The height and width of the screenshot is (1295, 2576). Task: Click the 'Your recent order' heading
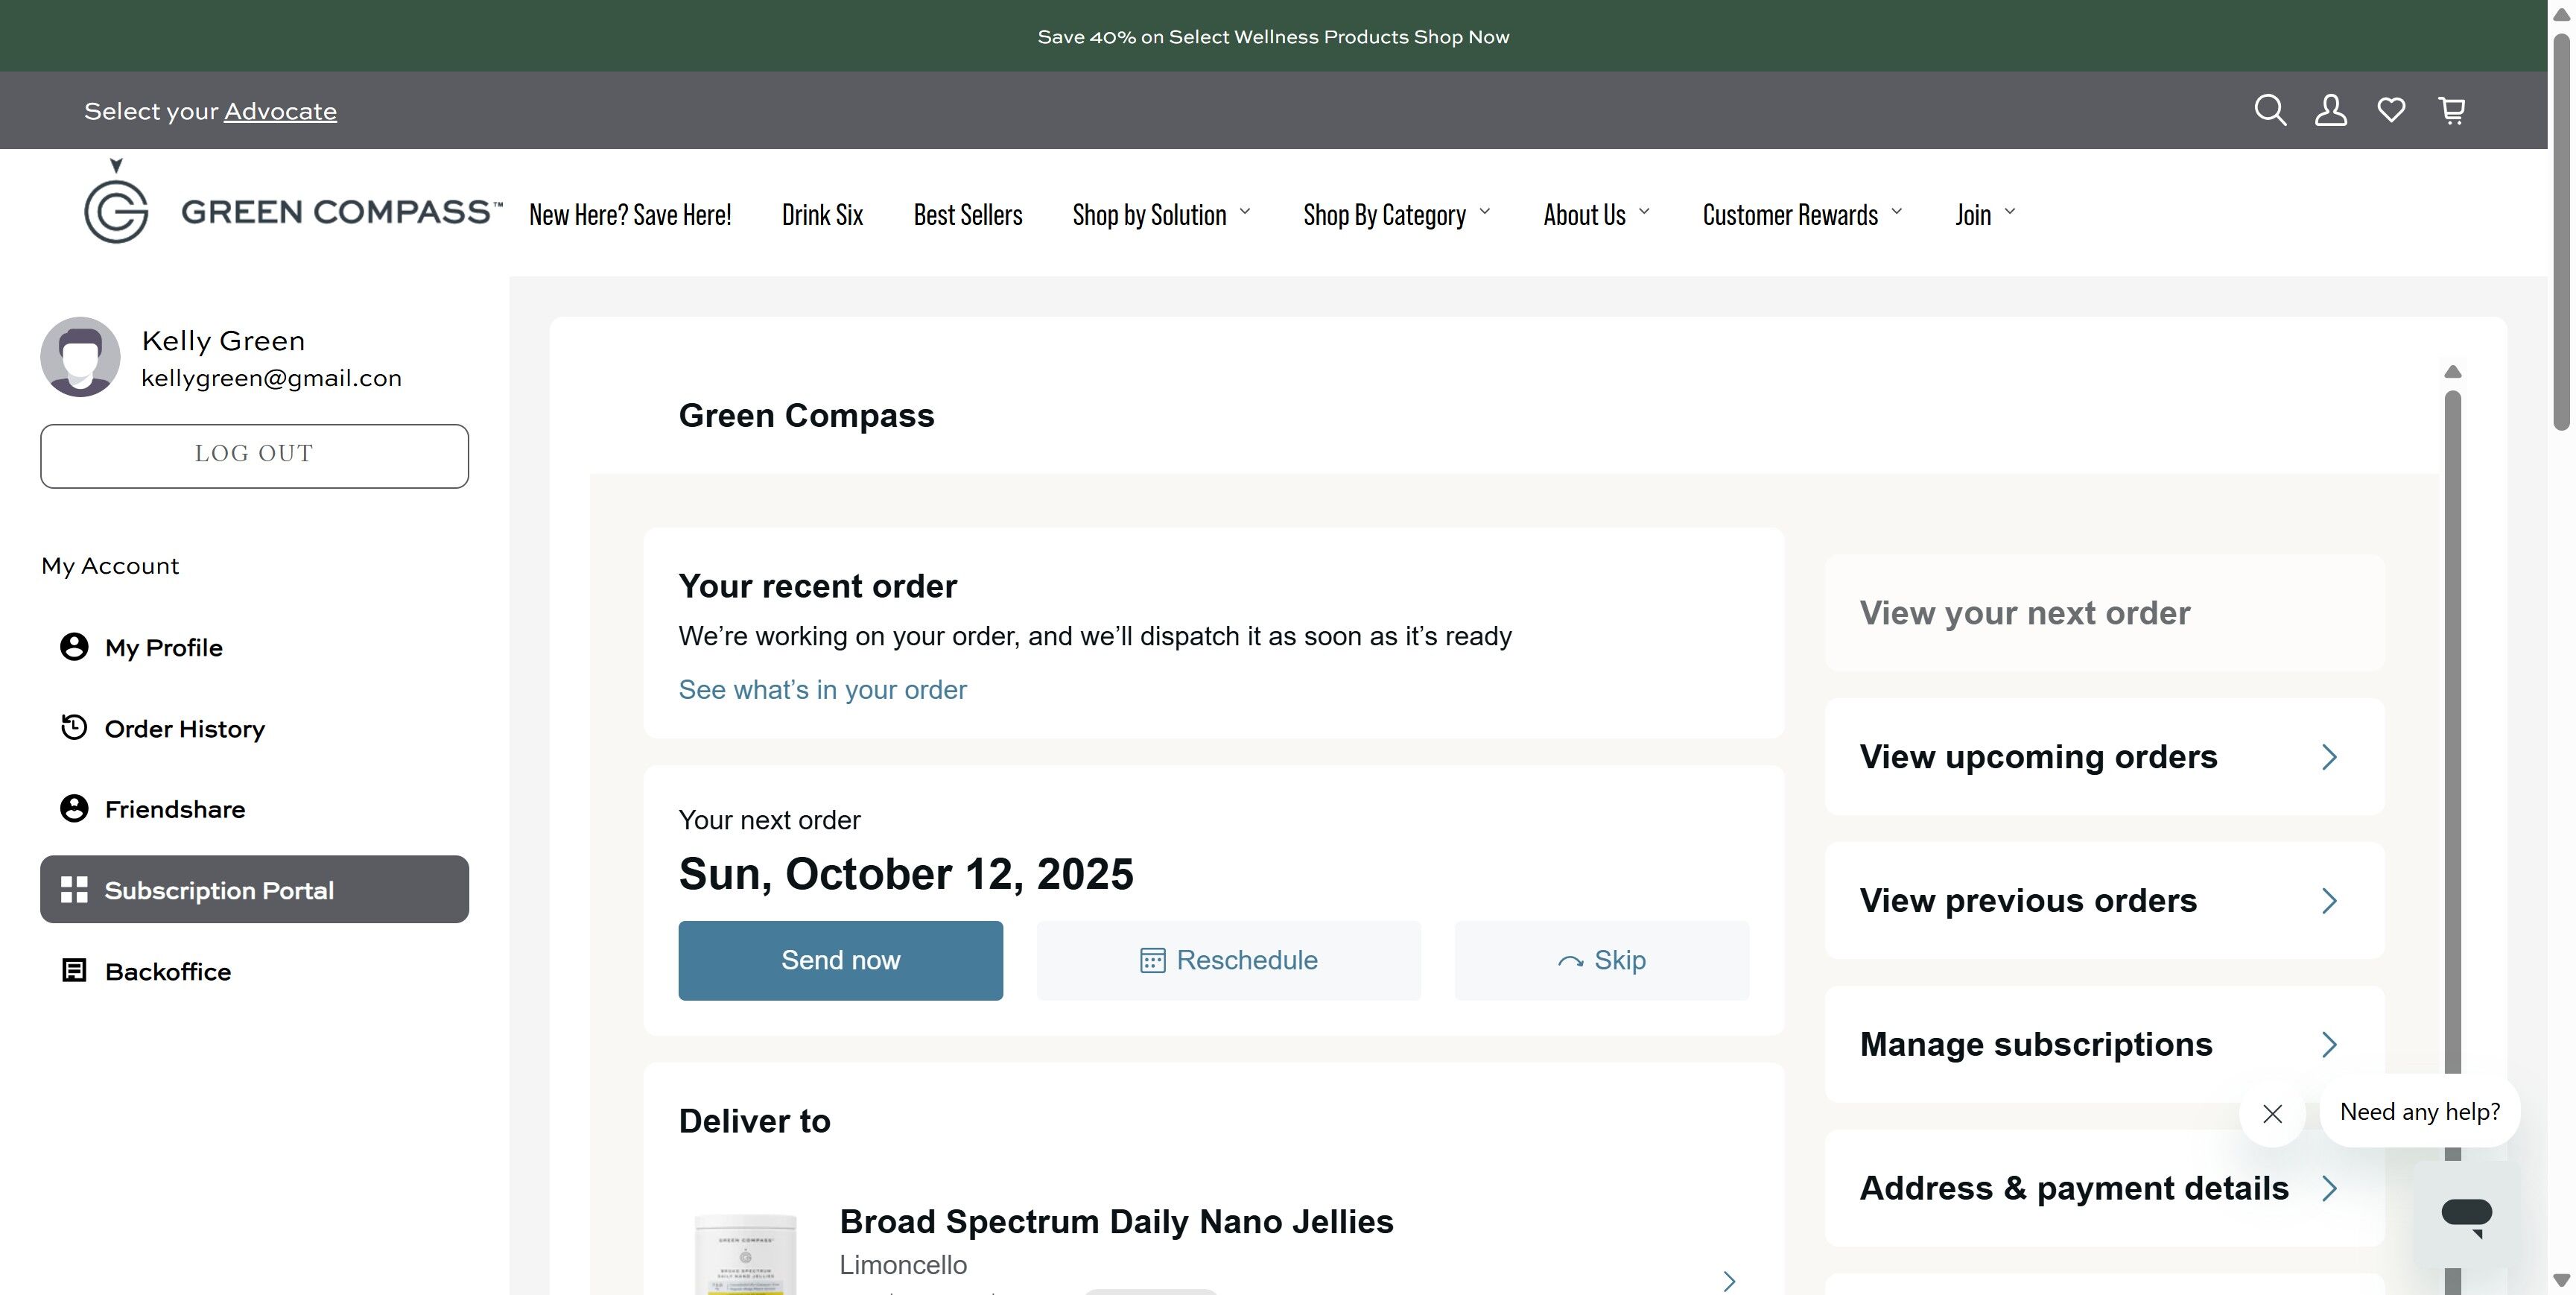pyautogui.click(x=817, y=586)
